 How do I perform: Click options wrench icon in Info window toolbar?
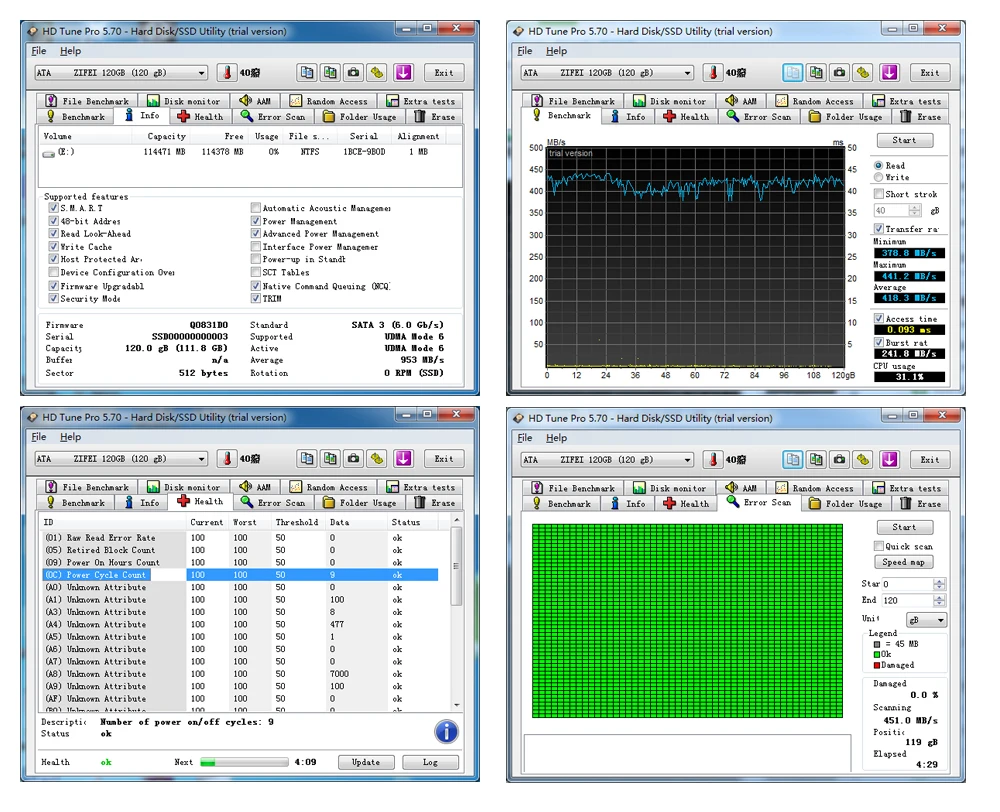377,73
